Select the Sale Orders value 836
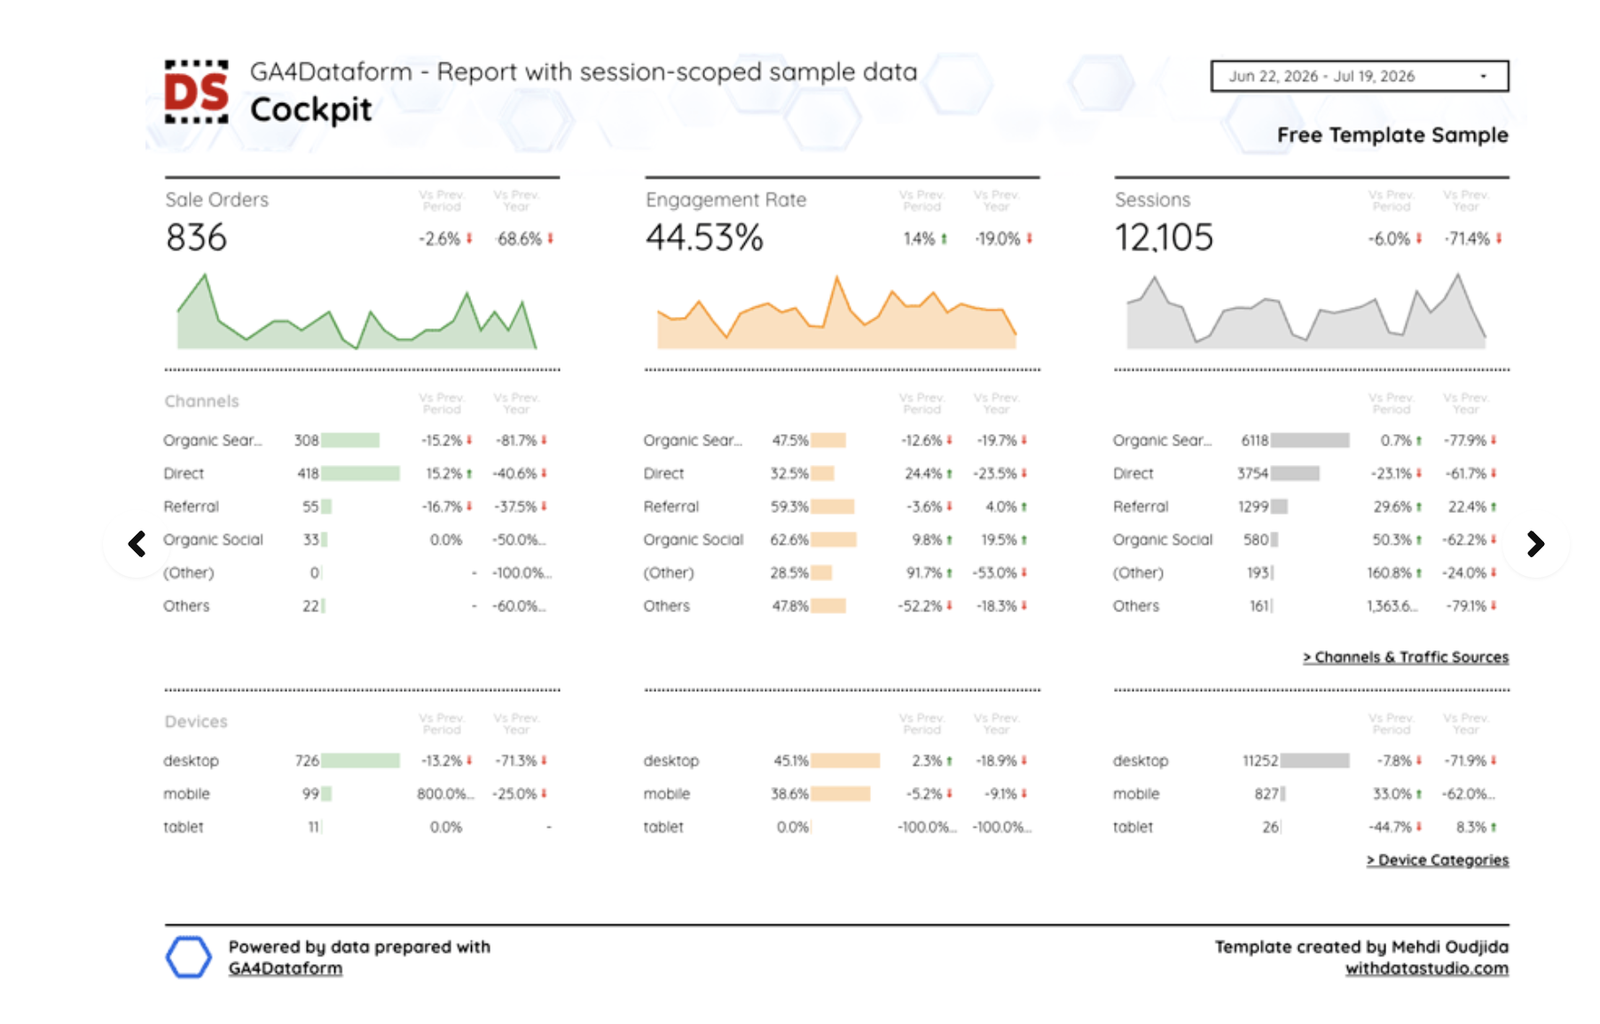This screenshot has height=1024, width=1600. 196,238
